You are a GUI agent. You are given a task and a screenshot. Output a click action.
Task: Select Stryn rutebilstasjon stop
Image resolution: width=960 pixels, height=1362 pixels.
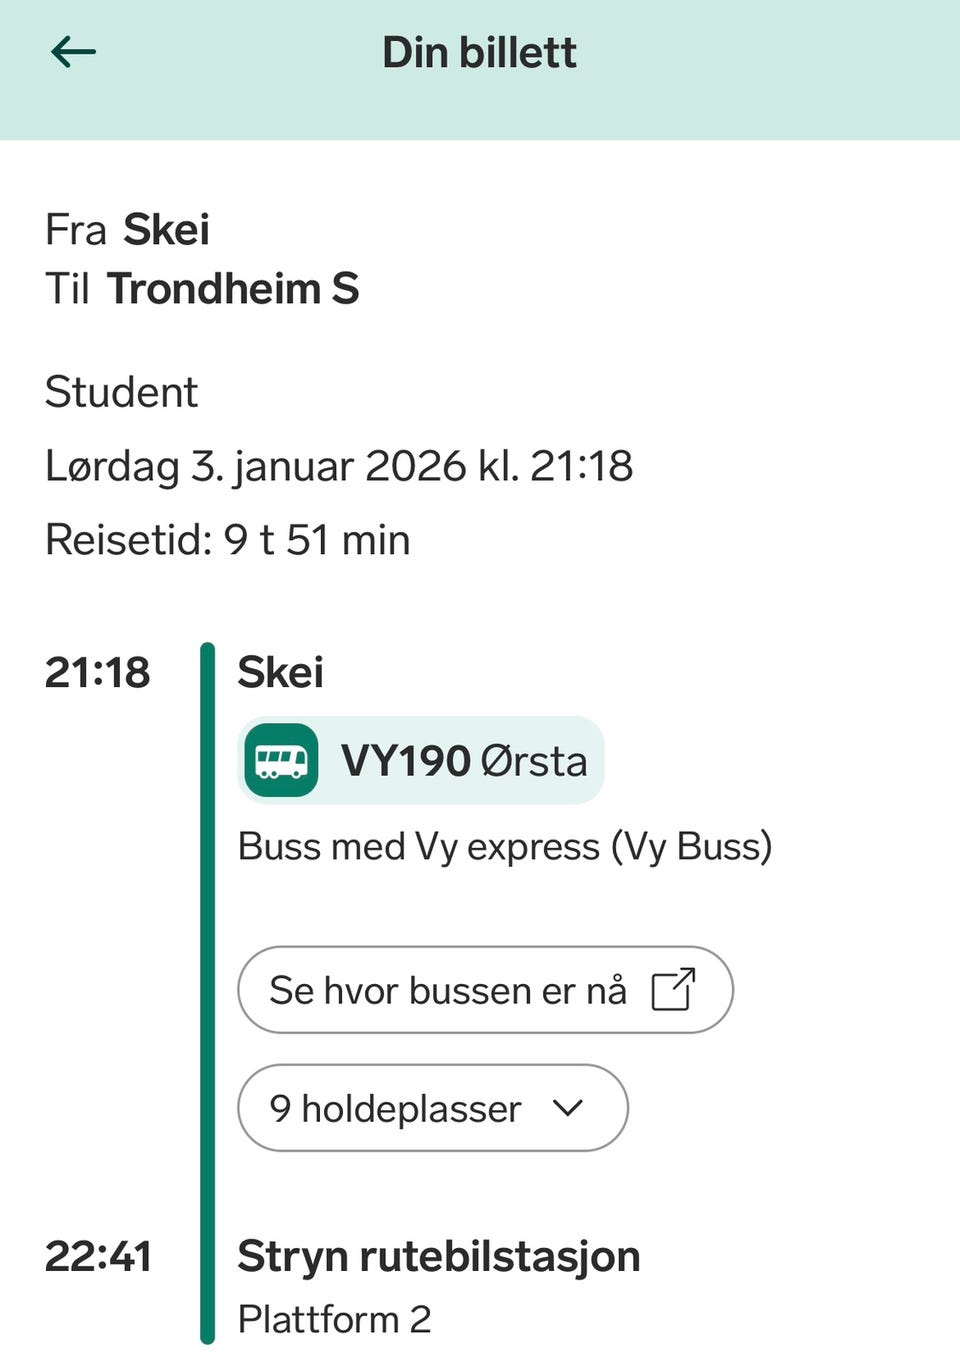438,1257
